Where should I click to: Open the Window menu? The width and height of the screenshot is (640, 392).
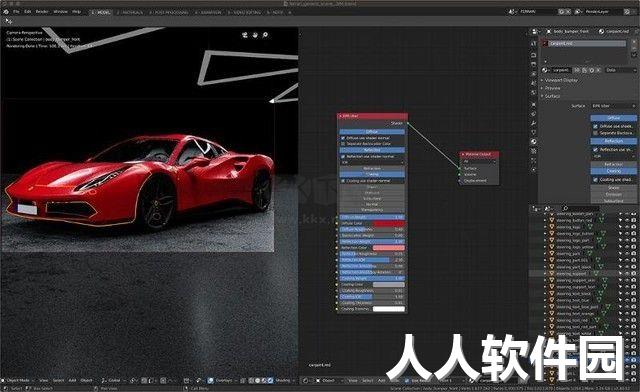[60, 12]
